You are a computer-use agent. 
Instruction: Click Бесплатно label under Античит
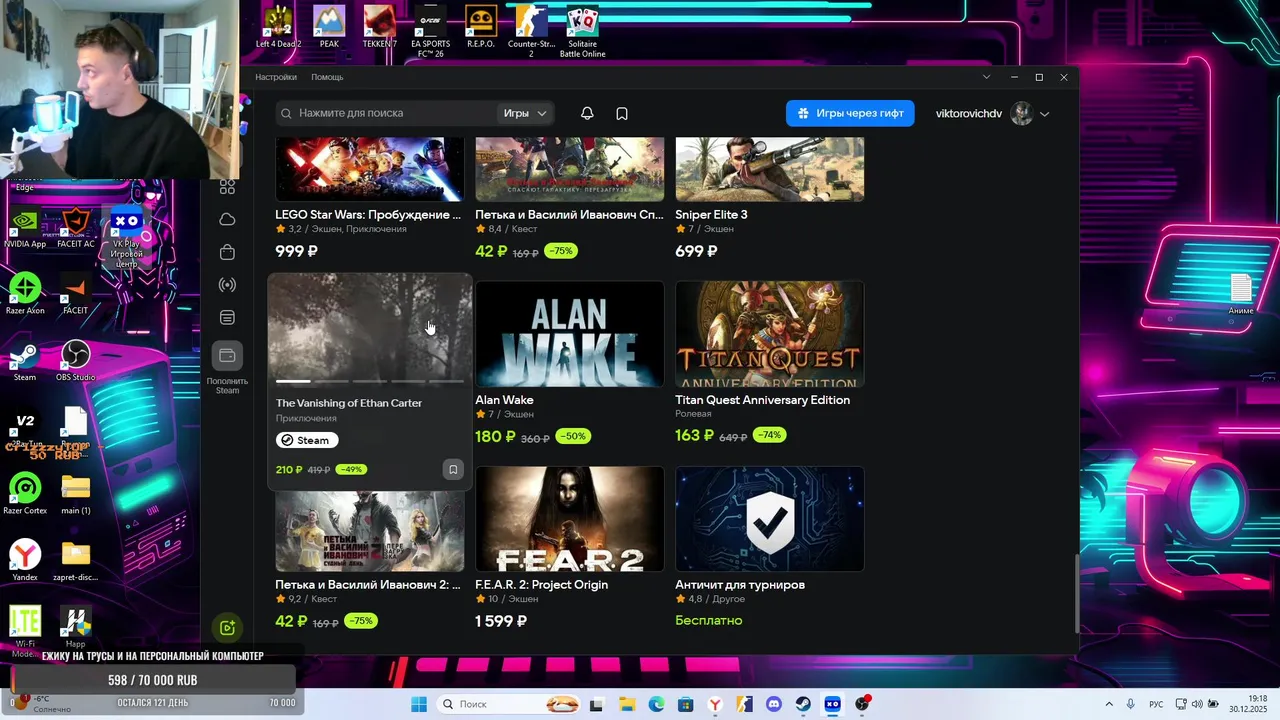pos(709,620)
